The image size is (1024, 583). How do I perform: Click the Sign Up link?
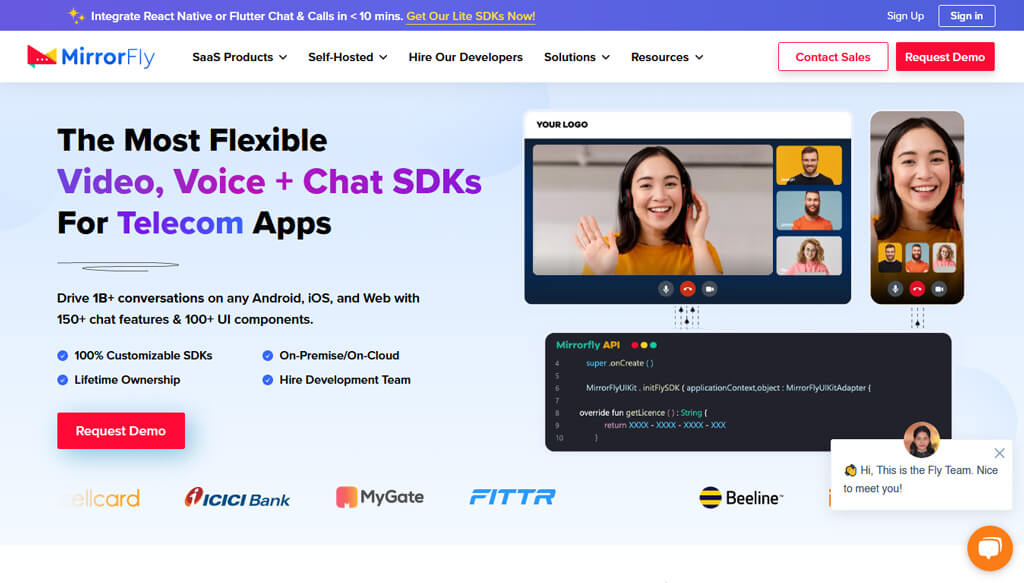pyautogui.click(x=905, y=16)
